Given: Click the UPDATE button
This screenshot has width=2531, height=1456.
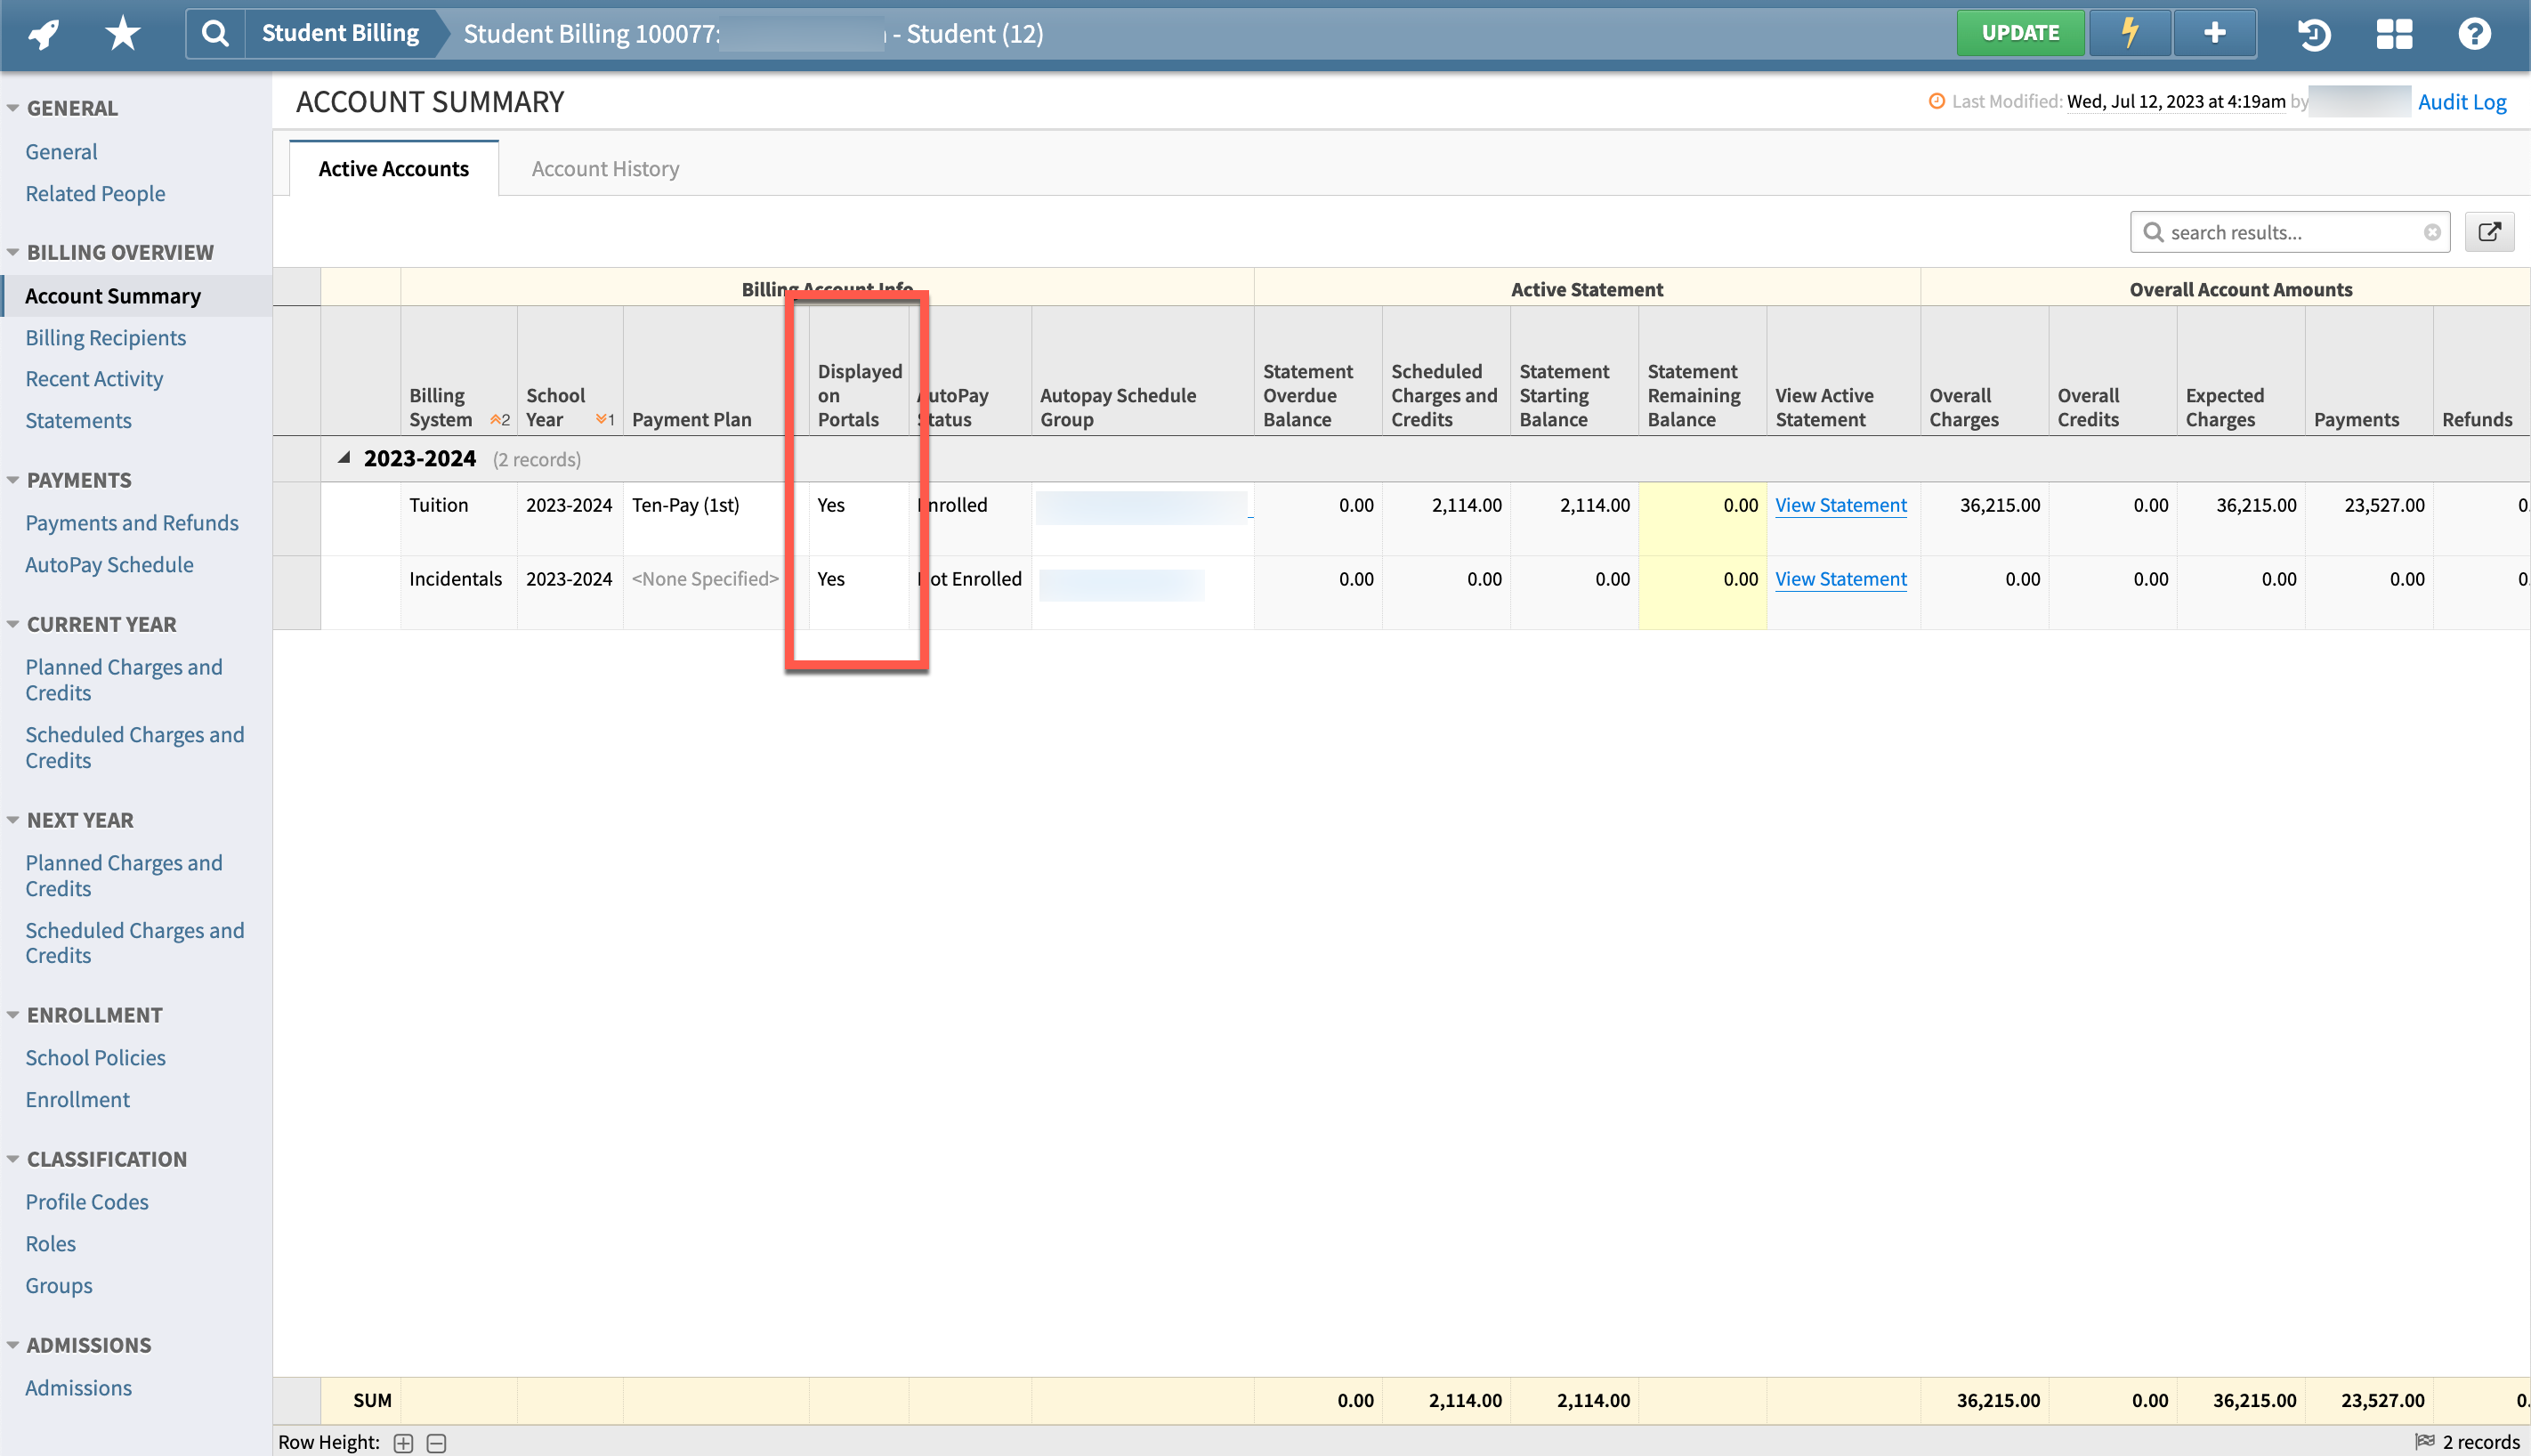Looking at the screenshot, I should tap(2020, 31).
